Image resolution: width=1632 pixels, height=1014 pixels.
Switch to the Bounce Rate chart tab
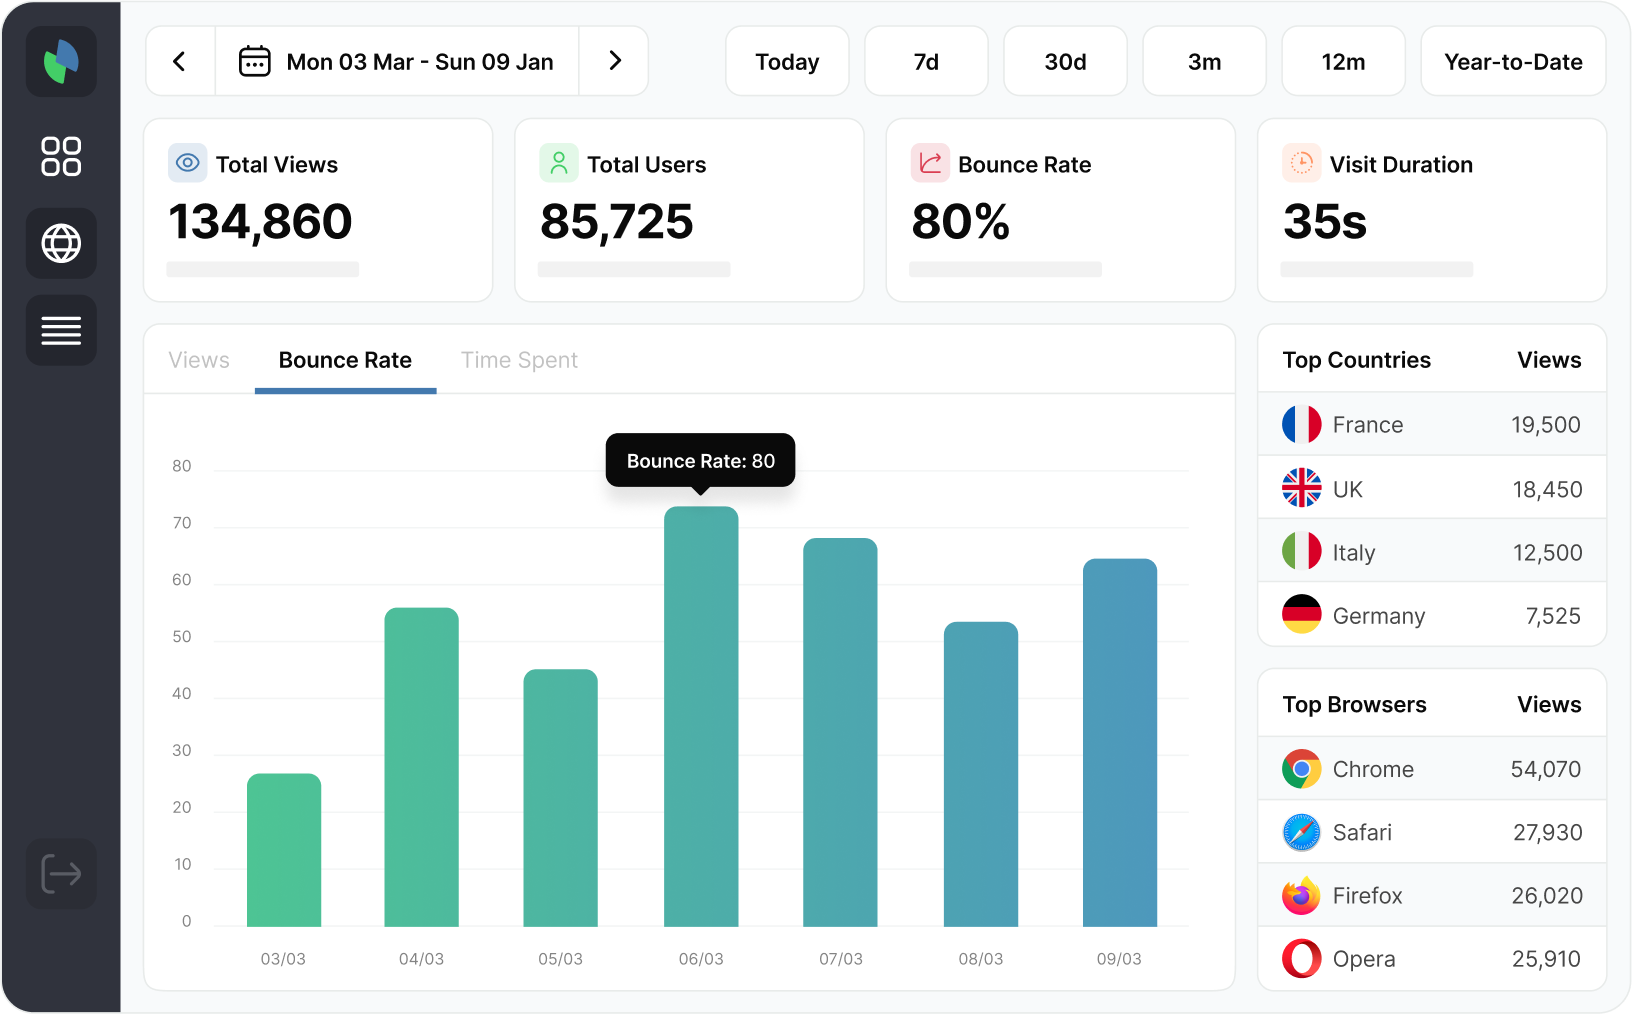point(345,360)
